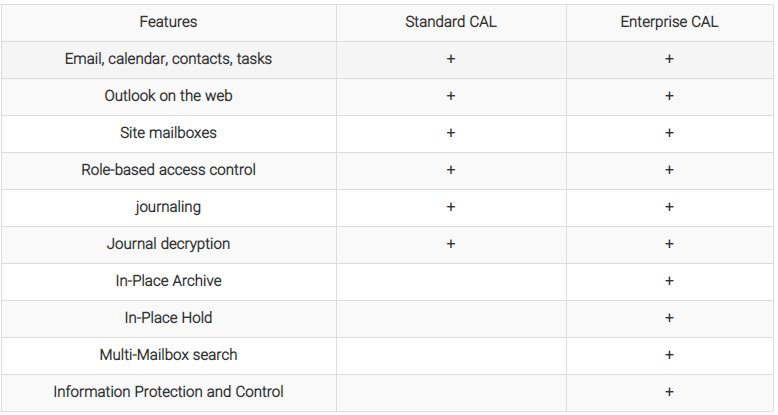Click Outlook on the web feature text
Viewport: 778px width, 415px height.
tap(168, 96)
